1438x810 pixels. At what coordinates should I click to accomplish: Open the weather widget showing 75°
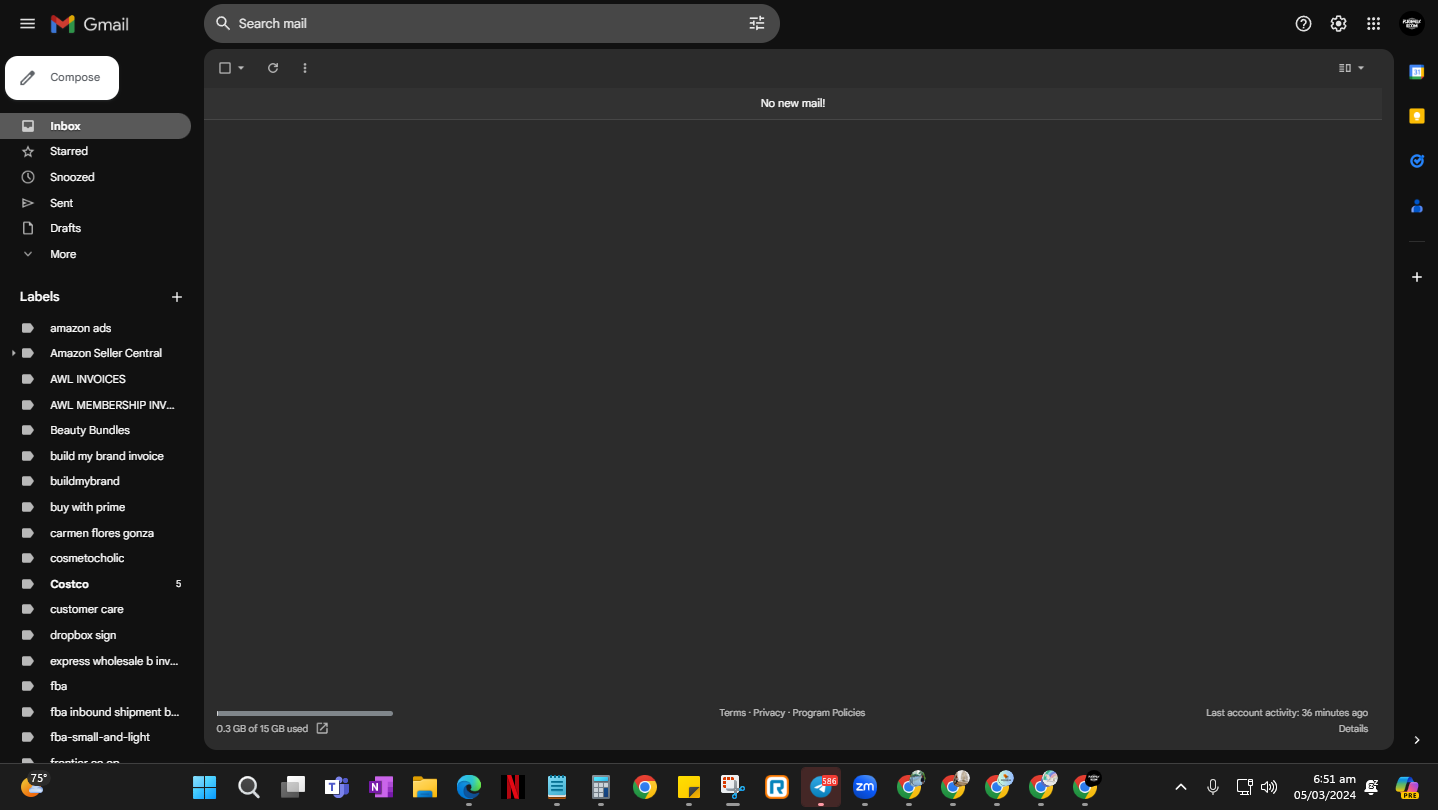click(x=34, y=784)
